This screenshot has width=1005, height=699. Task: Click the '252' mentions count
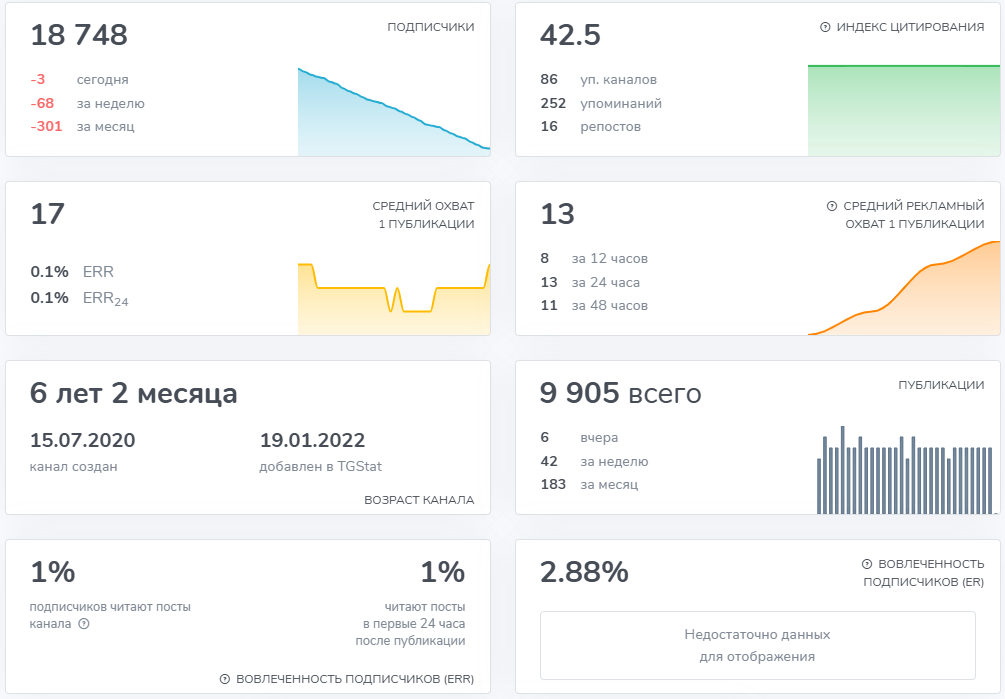click(x=553, y=103)
